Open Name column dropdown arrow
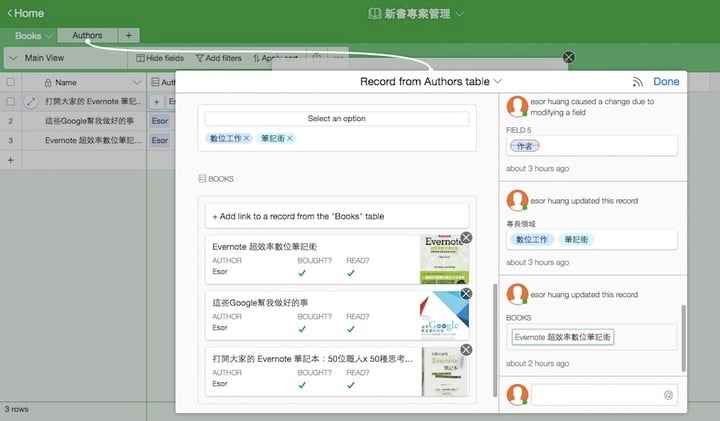 coord(137,83)
